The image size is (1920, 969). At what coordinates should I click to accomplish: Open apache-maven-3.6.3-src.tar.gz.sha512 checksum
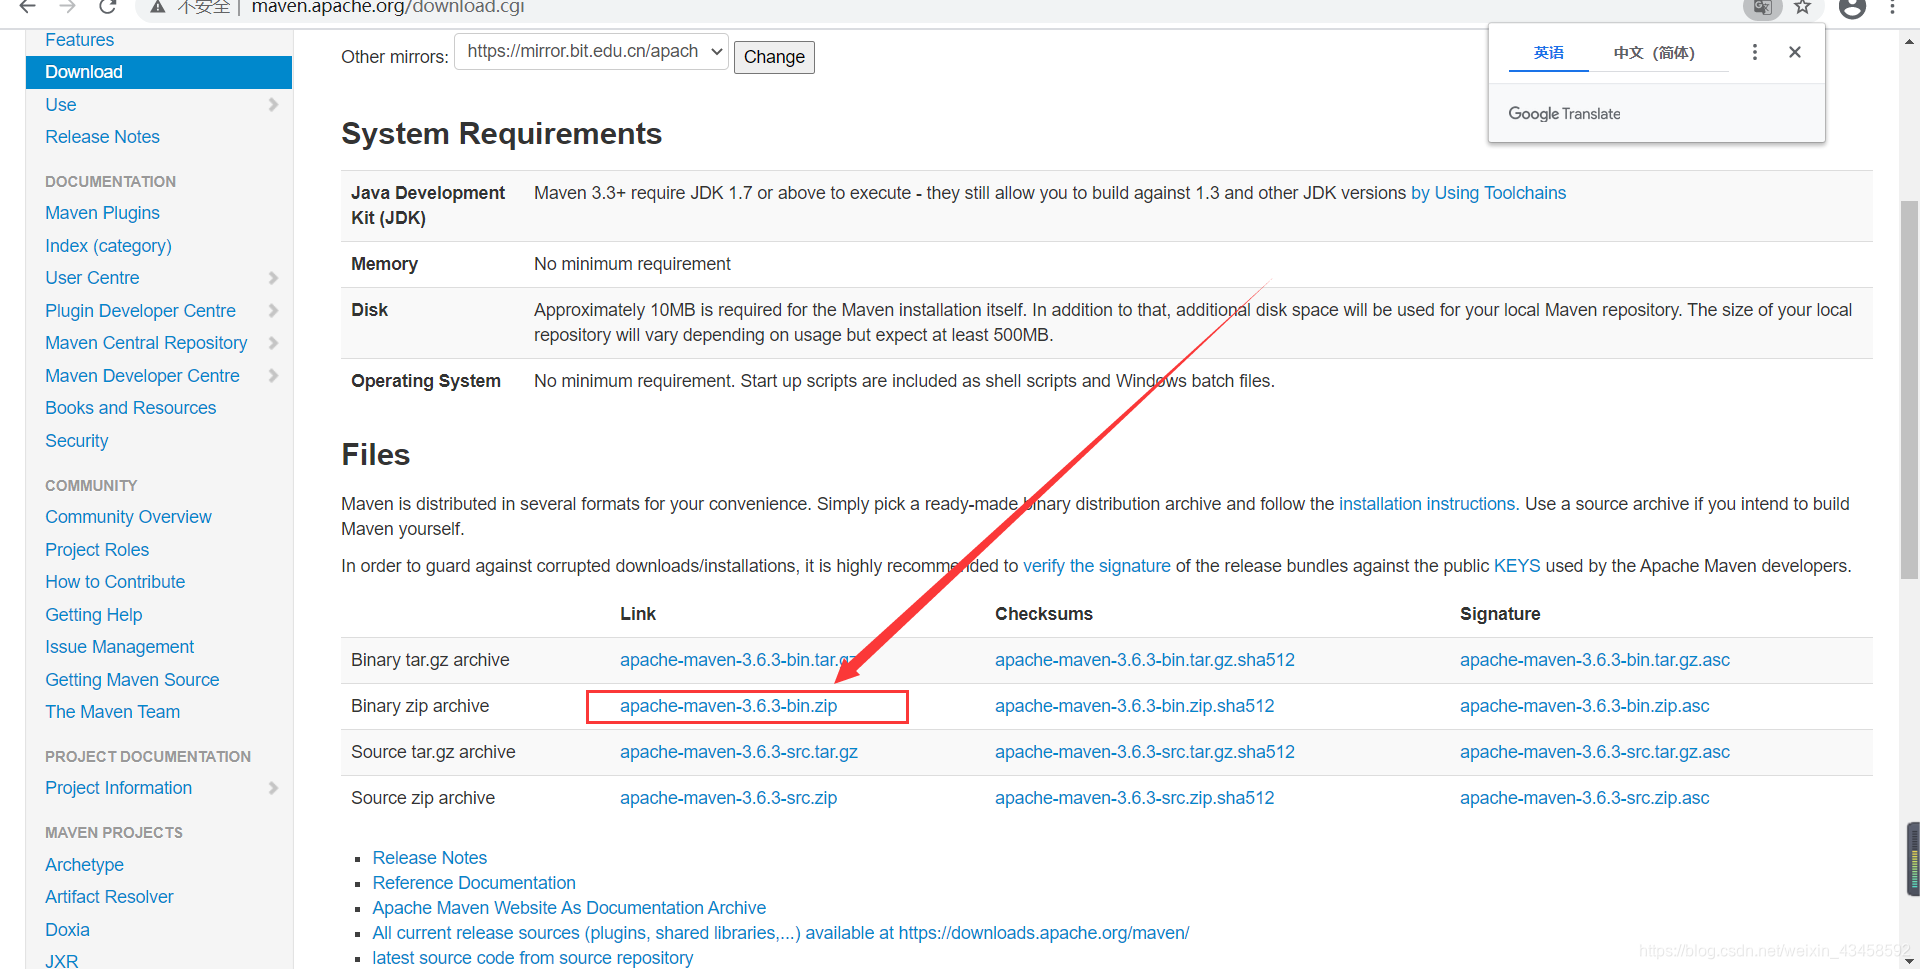click(x=1144, y=752)
